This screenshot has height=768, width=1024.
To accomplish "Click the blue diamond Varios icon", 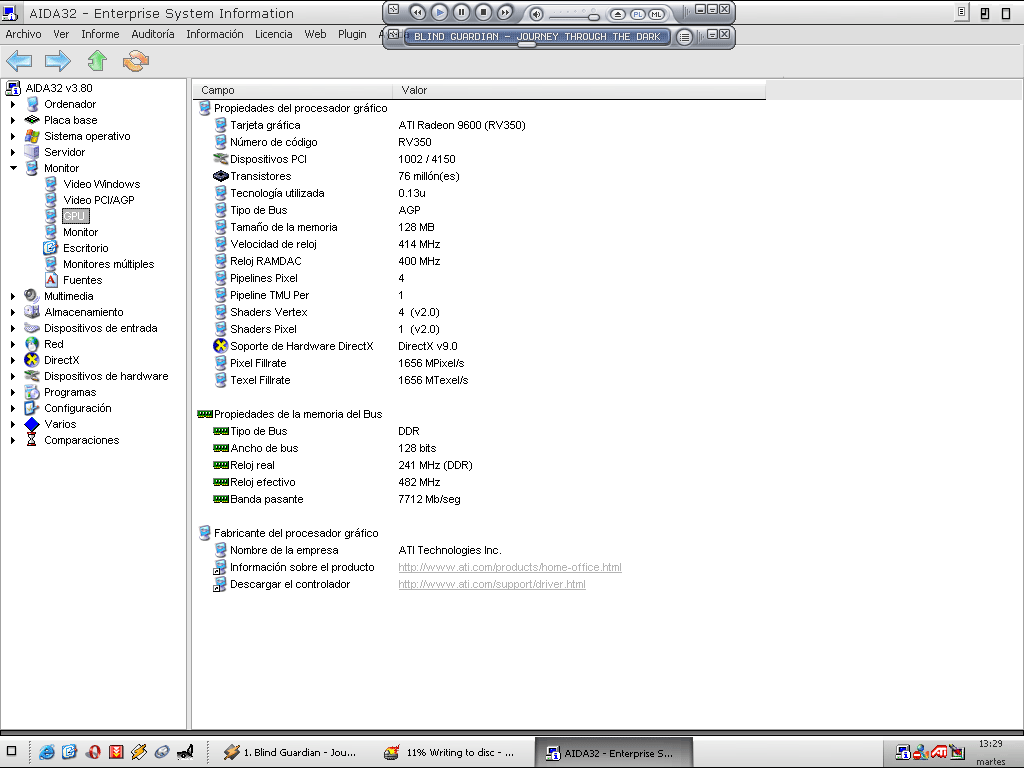I will pos(31,424).
